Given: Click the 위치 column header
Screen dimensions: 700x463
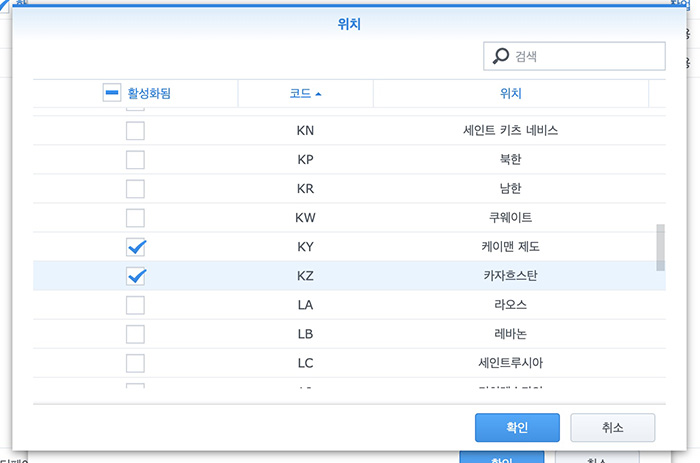Looking at the screenshot, I should (x=510, y=93).
